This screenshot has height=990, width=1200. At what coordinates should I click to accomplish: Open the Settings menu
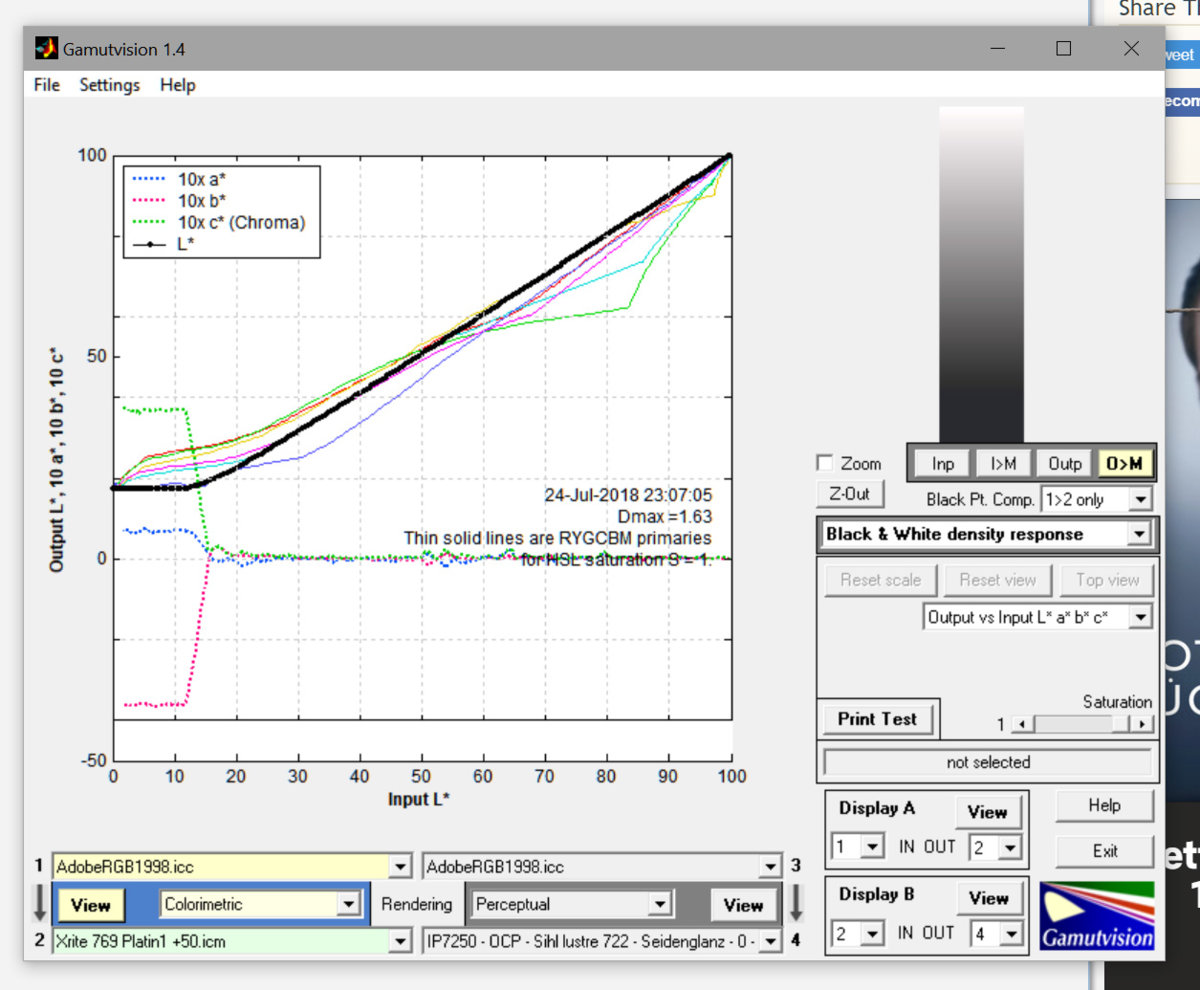click(x=109, y=85)
